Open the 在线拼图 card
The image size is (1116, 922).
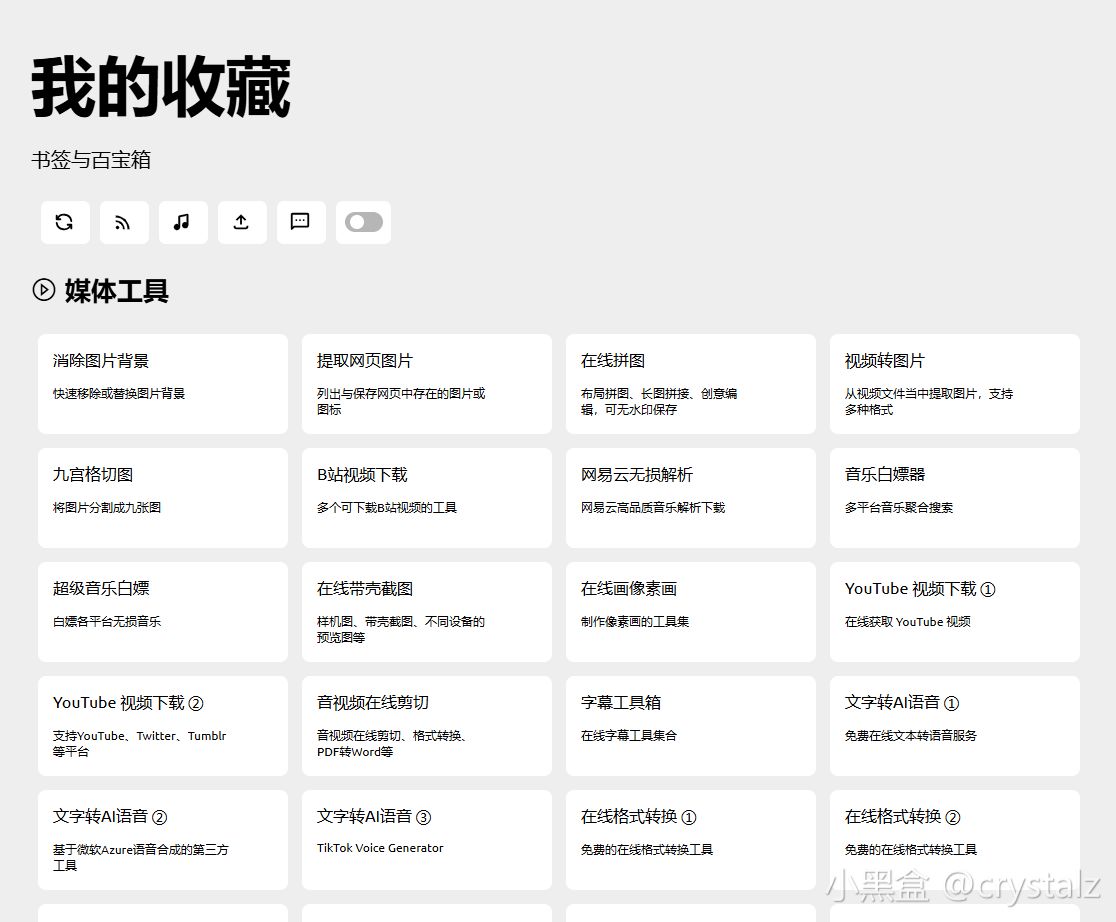click(x=691, y=384)
